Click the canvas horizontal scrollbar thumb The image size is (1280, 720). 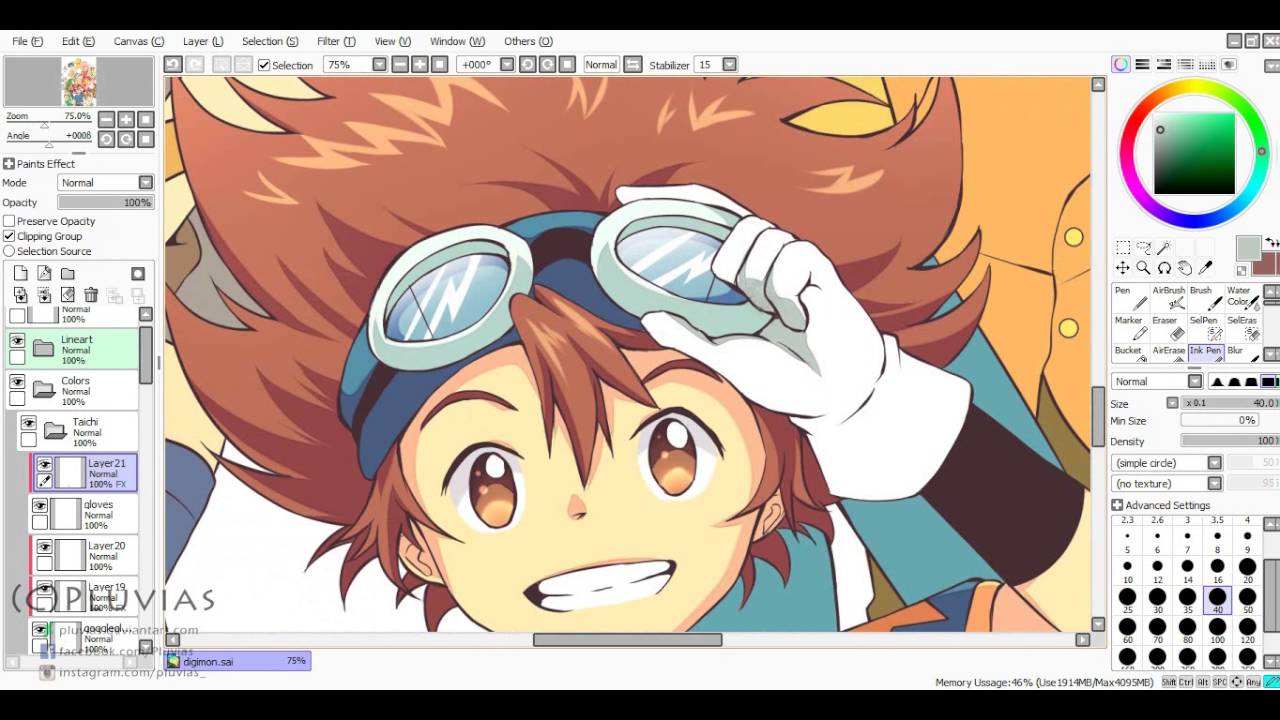click(x=627, y=640)
